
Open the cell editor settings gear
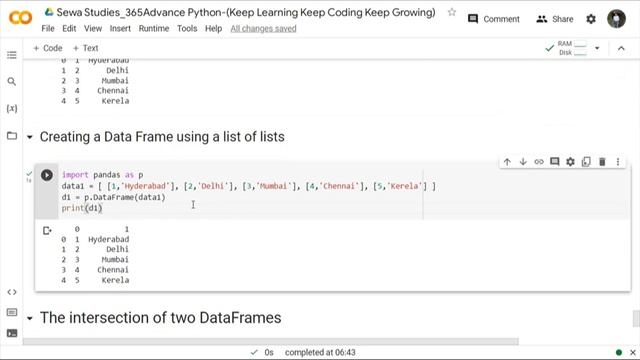[x=570, y=162]
